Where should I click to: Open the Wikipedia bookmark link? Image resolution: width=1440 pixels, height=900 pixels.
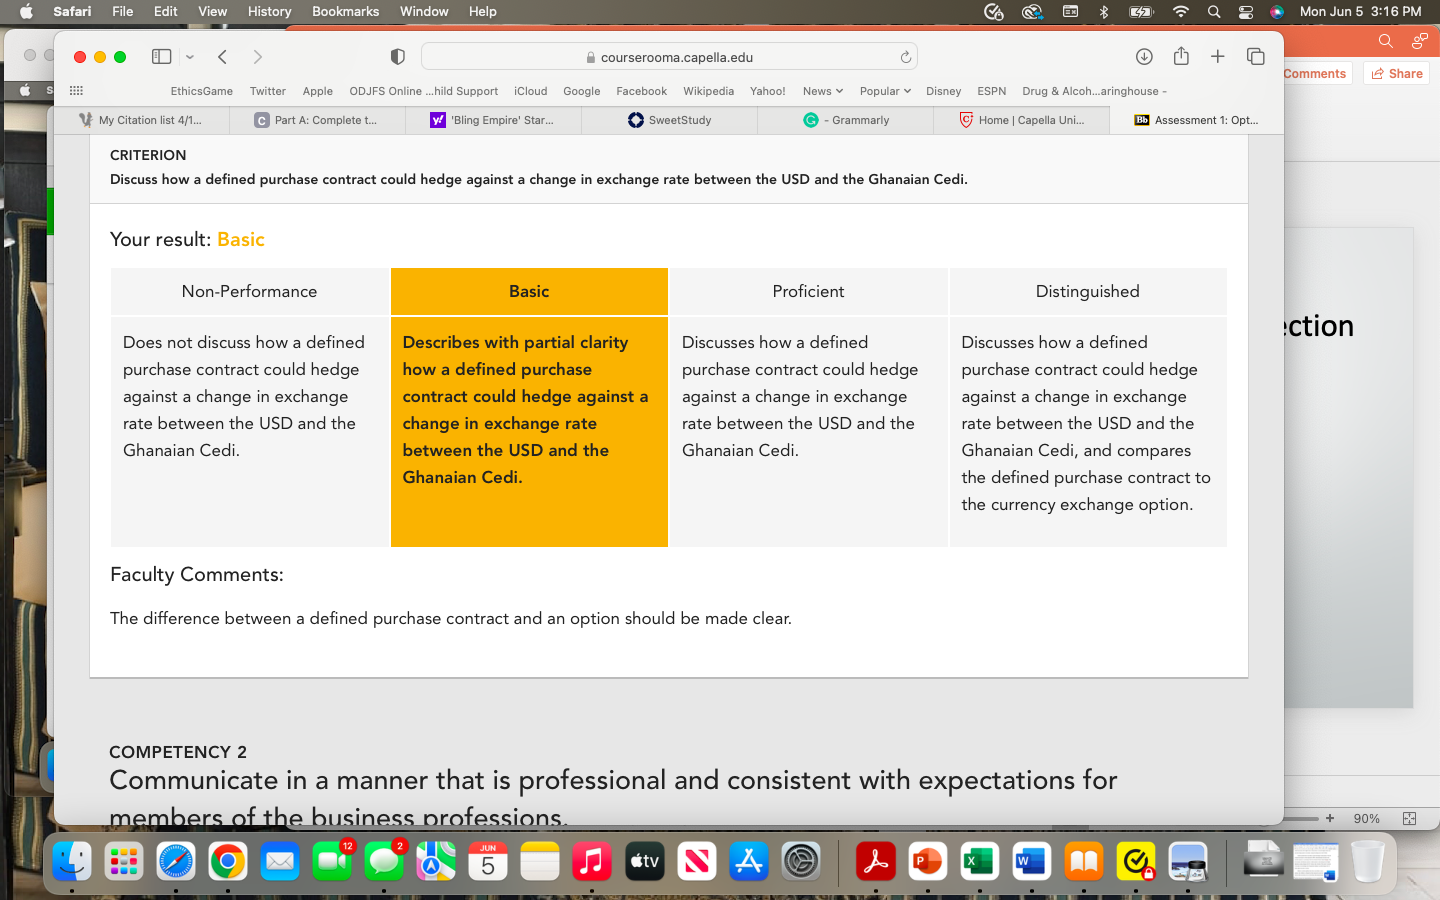click(708, 91)
